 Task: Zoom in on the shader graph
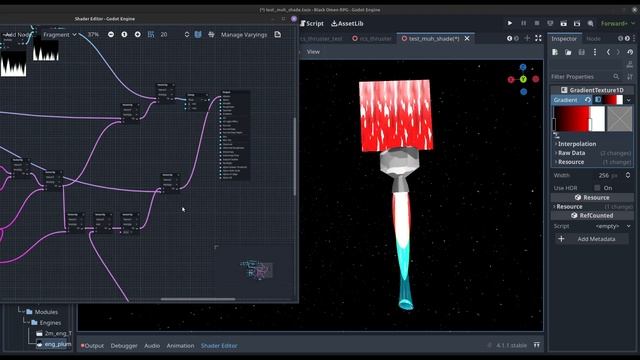[138, 35]
